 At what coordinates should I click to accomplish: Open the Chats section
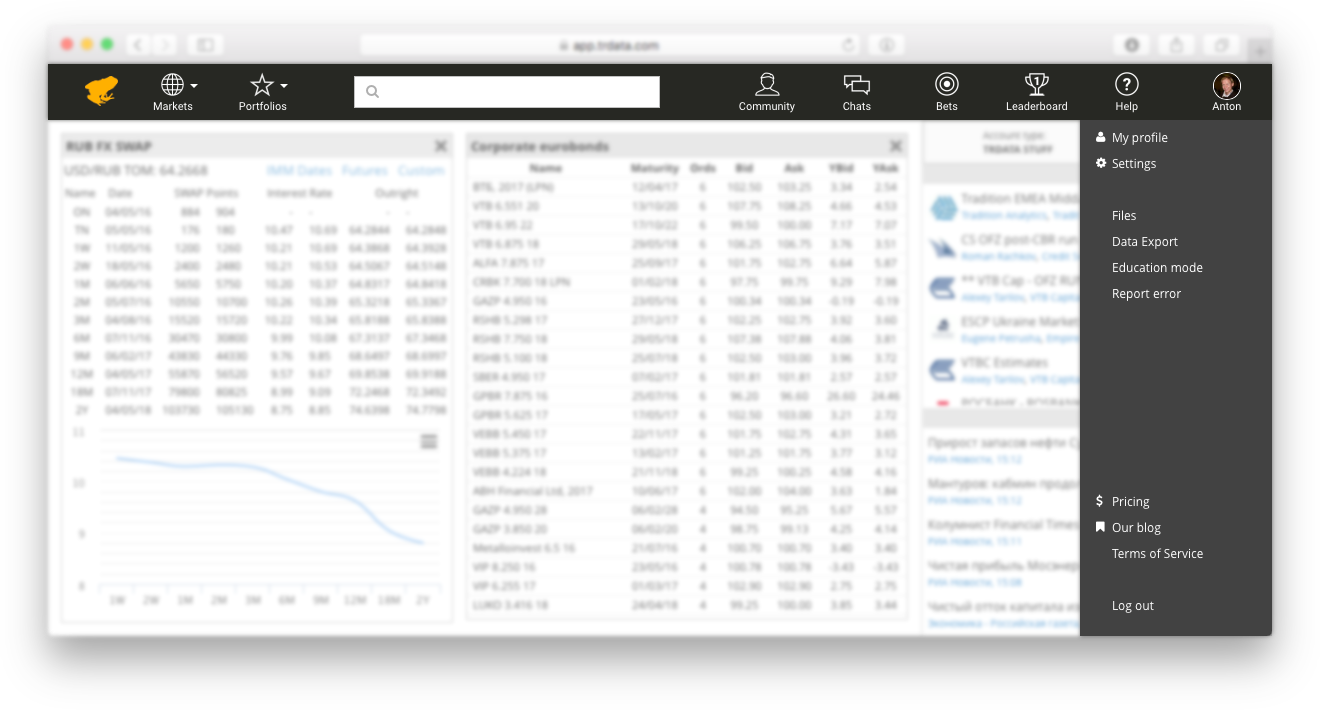coord(857,92)
